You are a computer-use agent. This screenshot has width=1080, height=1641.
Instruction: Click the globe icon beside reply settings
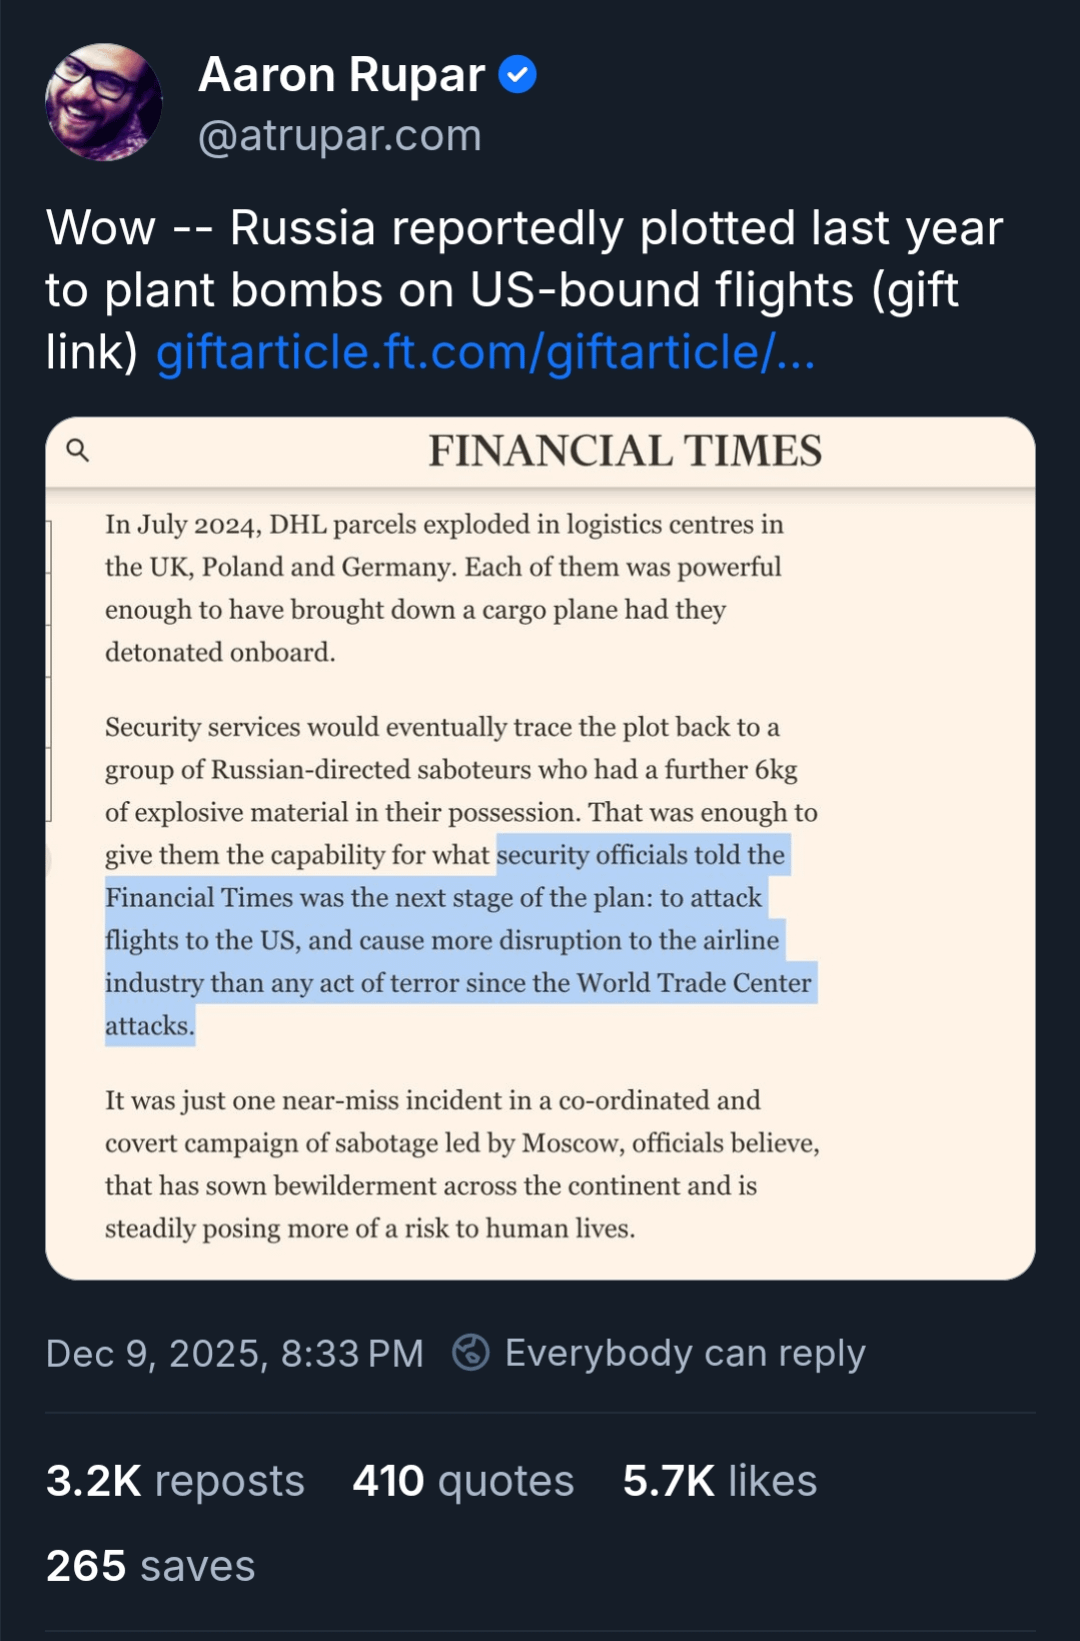(471, 1352)
